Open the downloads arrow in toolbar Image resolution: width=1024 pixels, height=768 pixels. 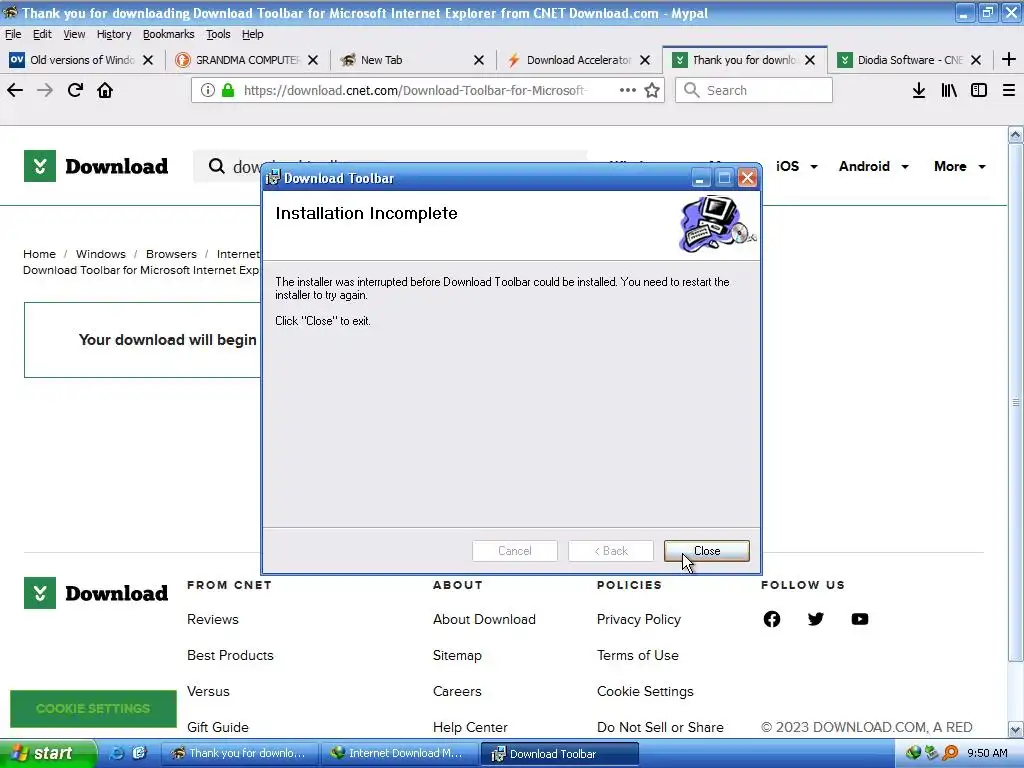coord(919,90)
